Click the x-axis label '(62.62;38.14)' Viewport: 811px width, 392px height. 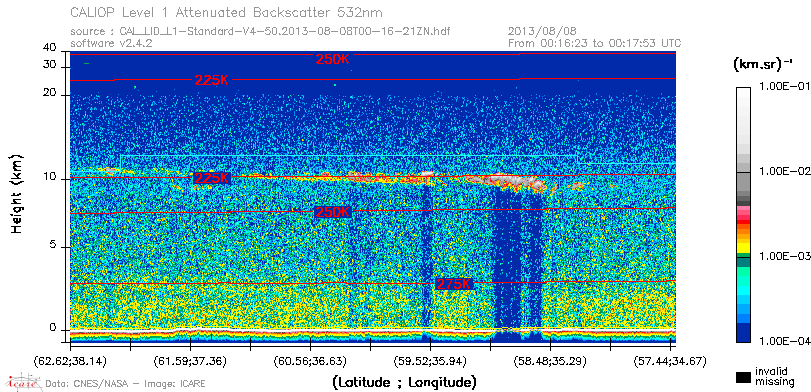coord(70,360)
